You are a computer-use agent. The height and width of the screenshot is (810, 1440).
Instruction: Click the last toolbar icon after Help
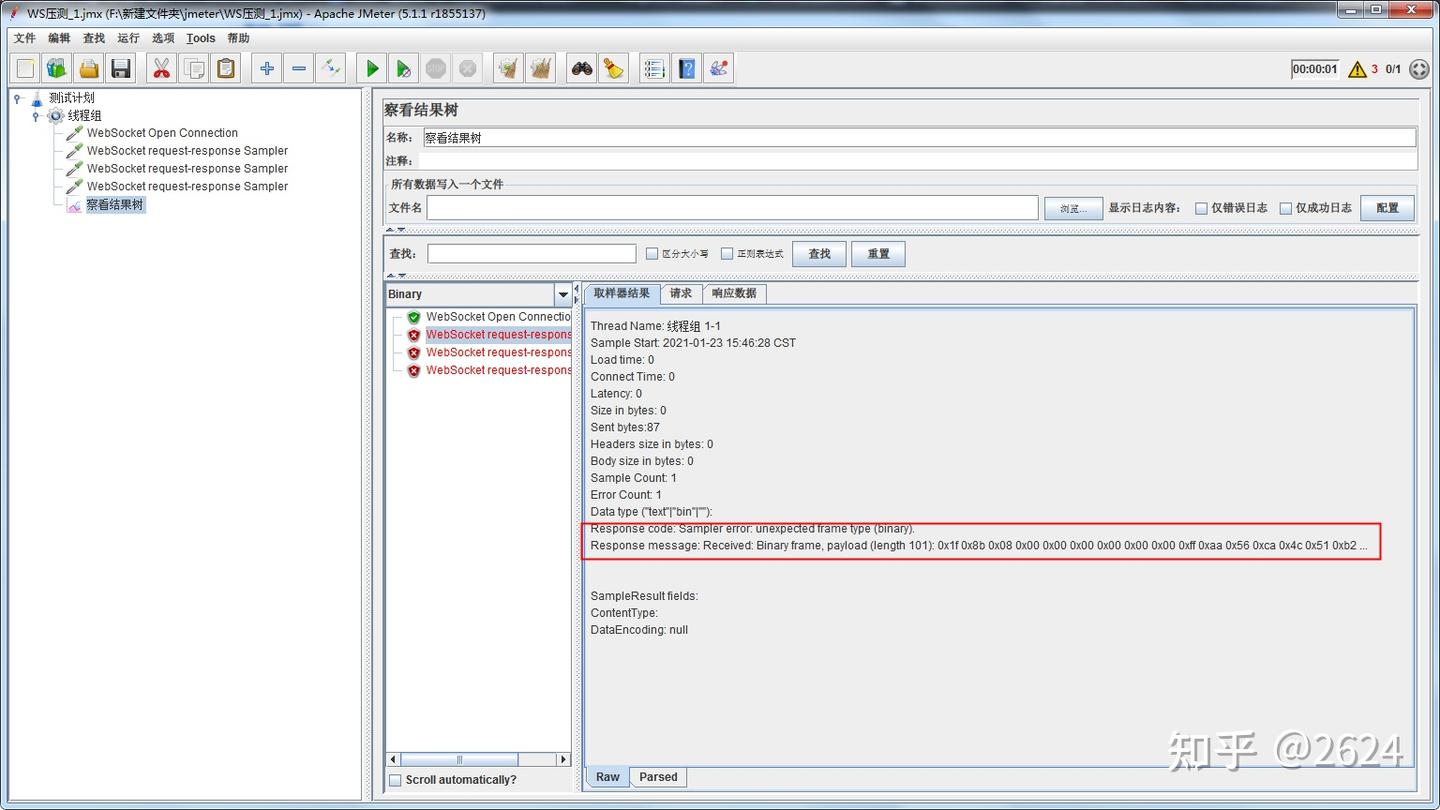tap(718, 69)
